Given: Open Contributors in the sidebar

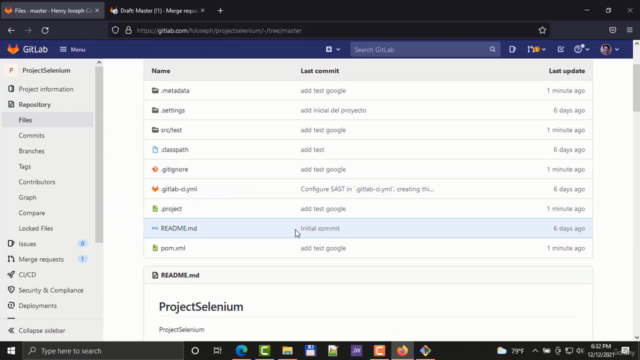Looking at the screenshot, I should [x=37, y=182].
